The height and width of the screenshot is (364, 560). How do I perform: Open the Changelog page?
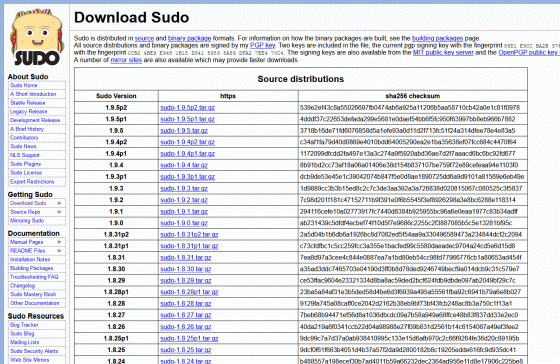coord(22,286)
